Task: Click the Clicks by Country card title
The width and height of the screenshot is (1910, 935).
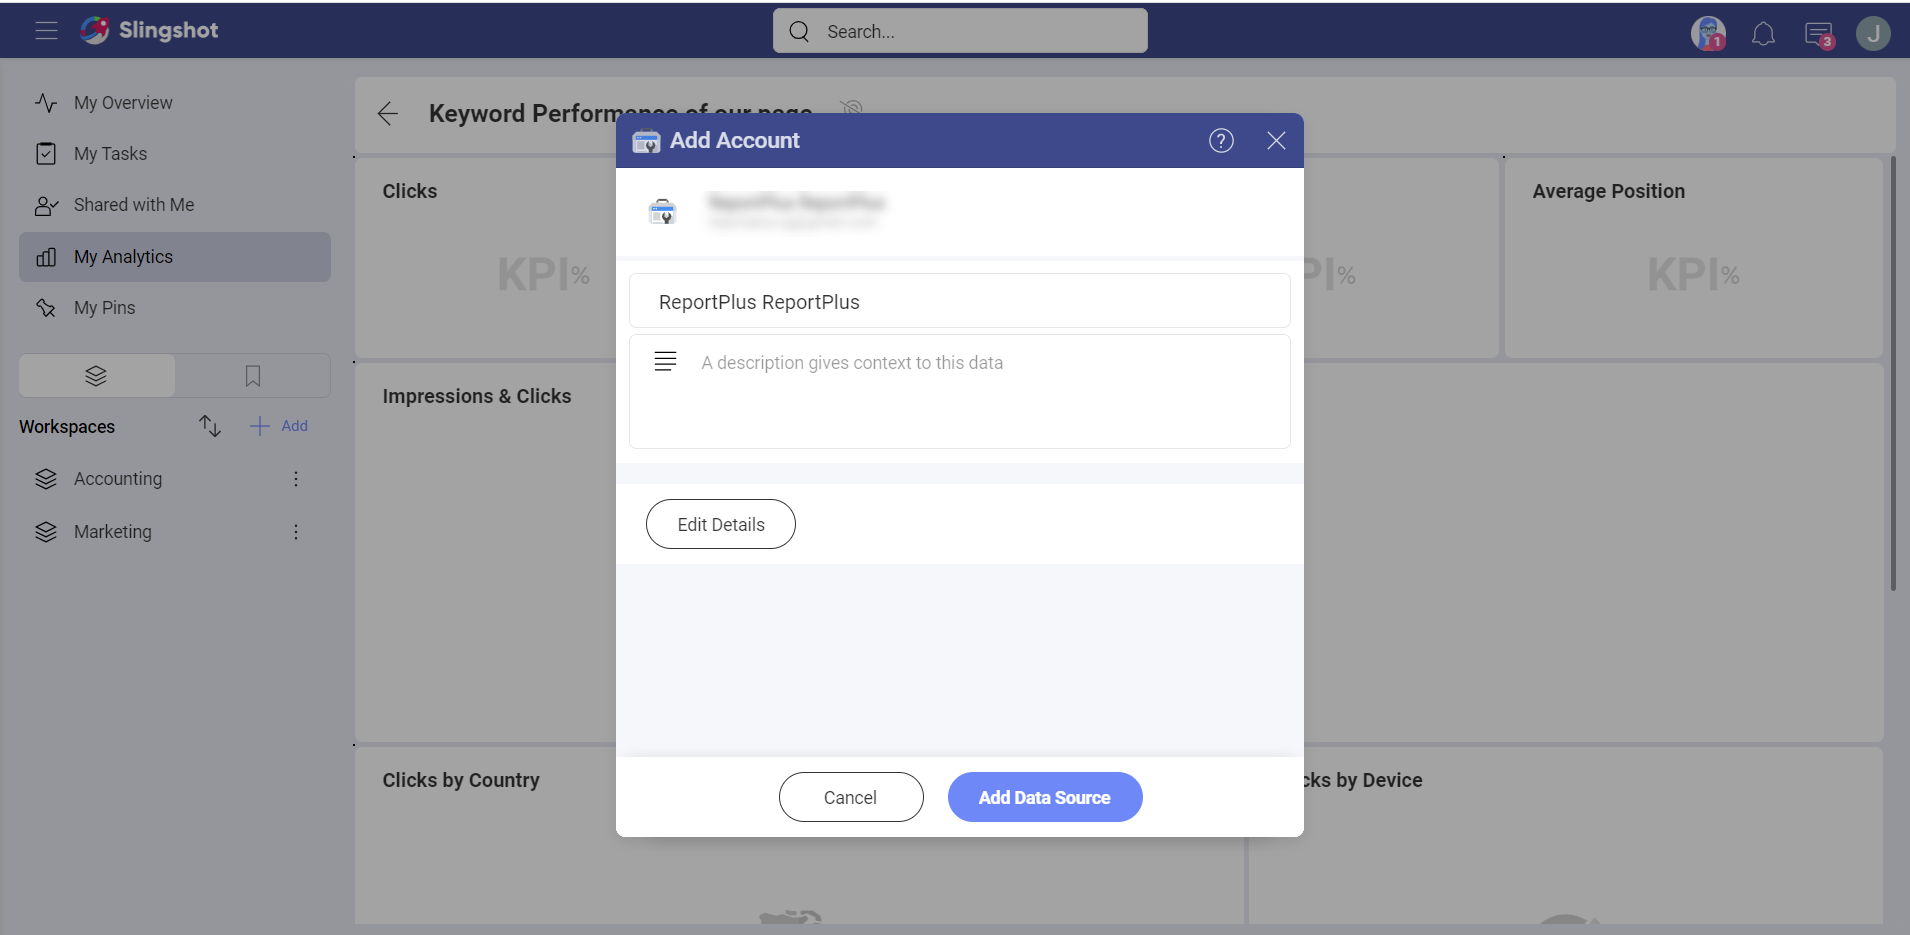Action: 461,780
